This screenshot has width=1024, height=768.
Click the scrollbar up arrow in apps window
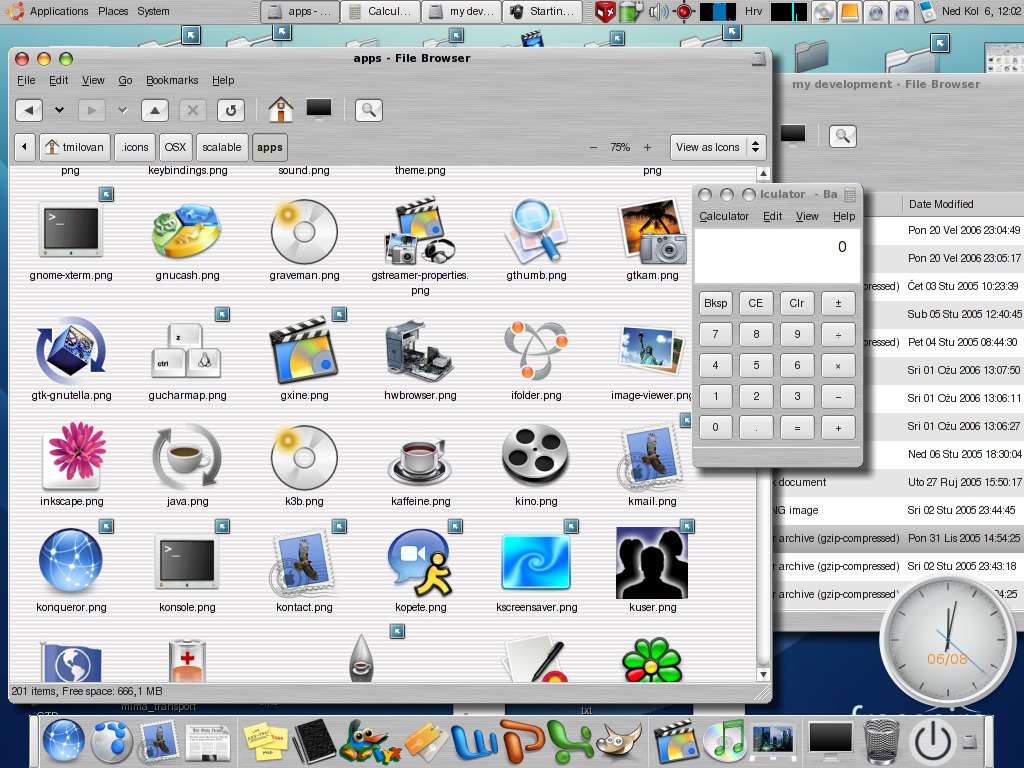(x=763, y=174)
